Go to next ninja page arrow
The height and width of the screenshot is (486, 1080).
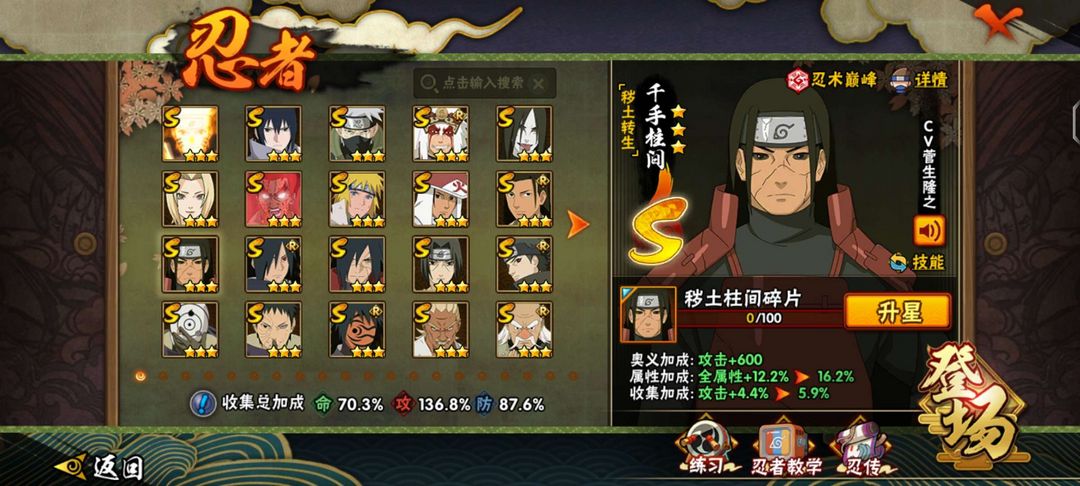click(577, 224)
